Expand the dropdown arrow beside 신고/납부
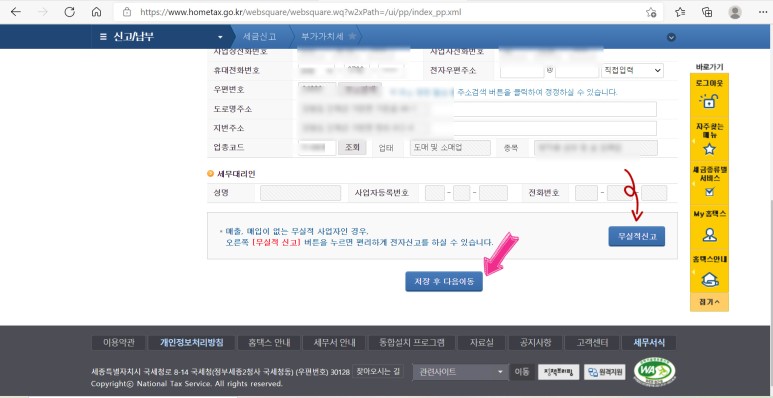The height and width of the screenshot is (398, 773). point(220,37)
